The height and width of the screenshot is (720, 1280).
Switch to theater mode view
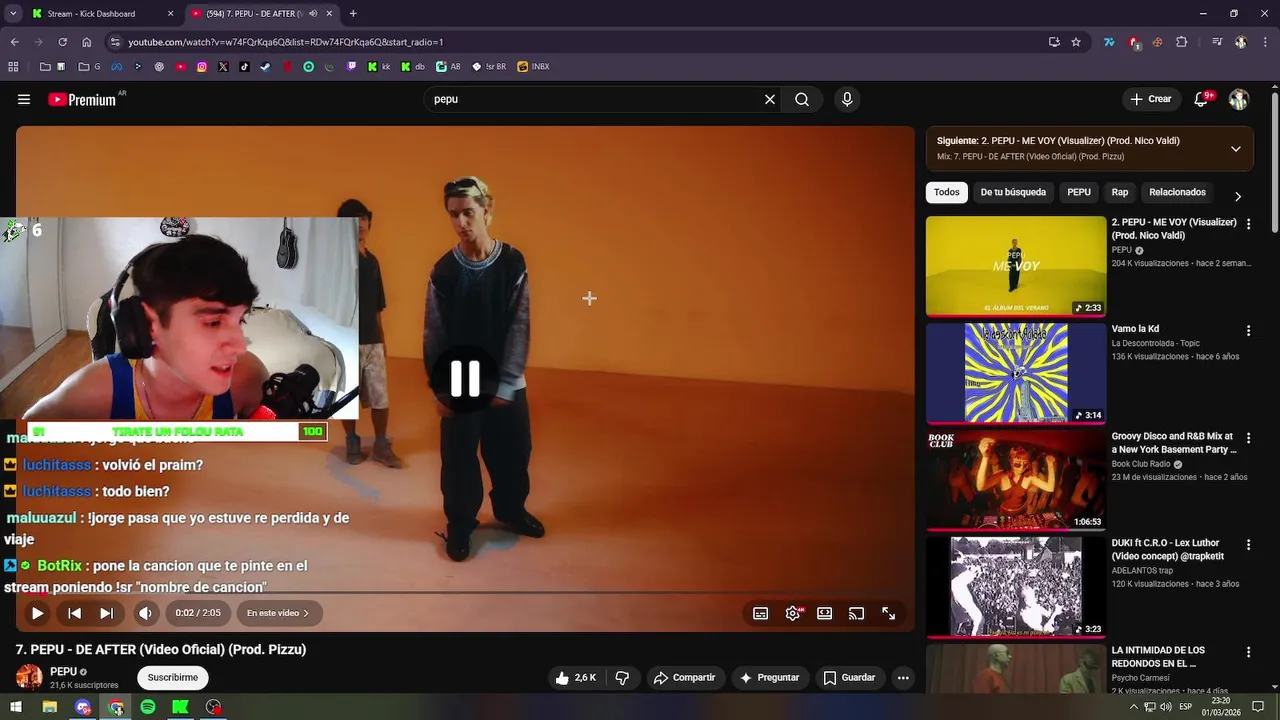pyautogui.click(x=824, y=613)
